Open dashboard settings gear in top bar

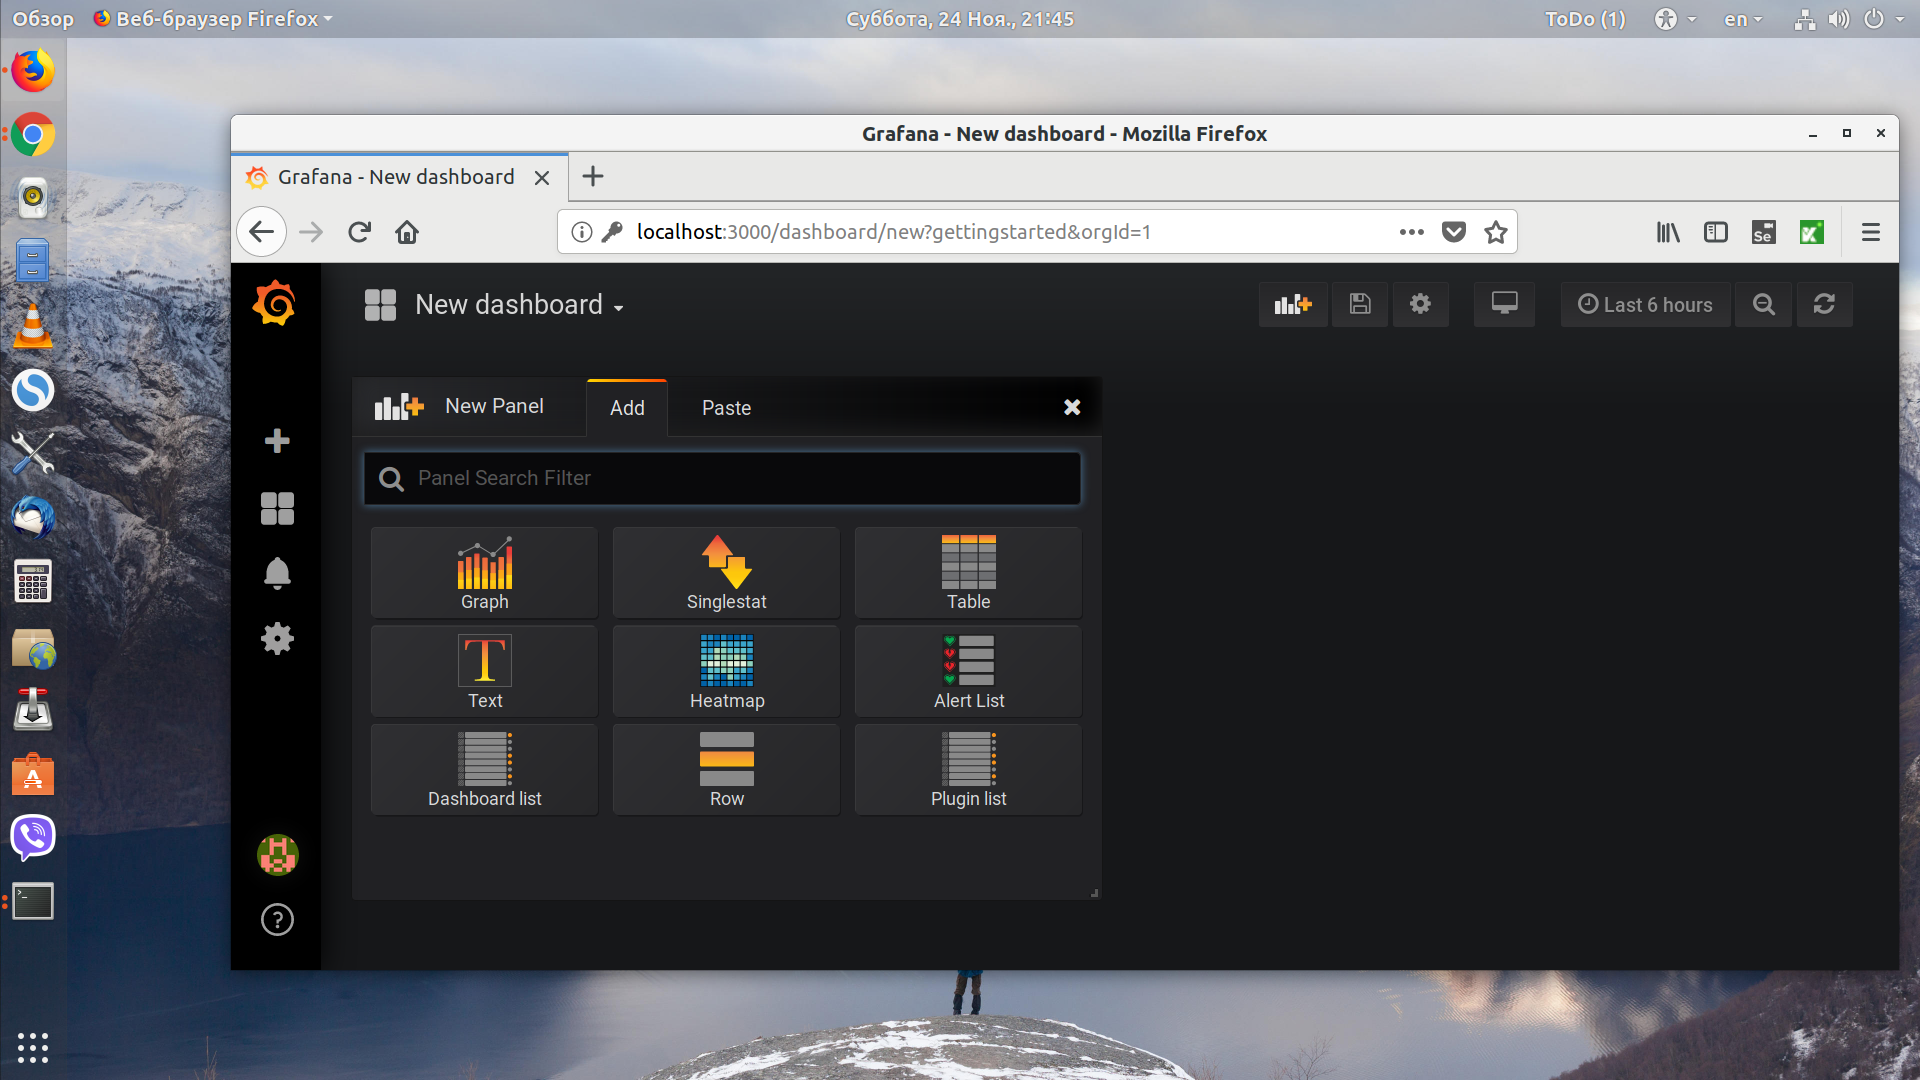coord(1420,304)
